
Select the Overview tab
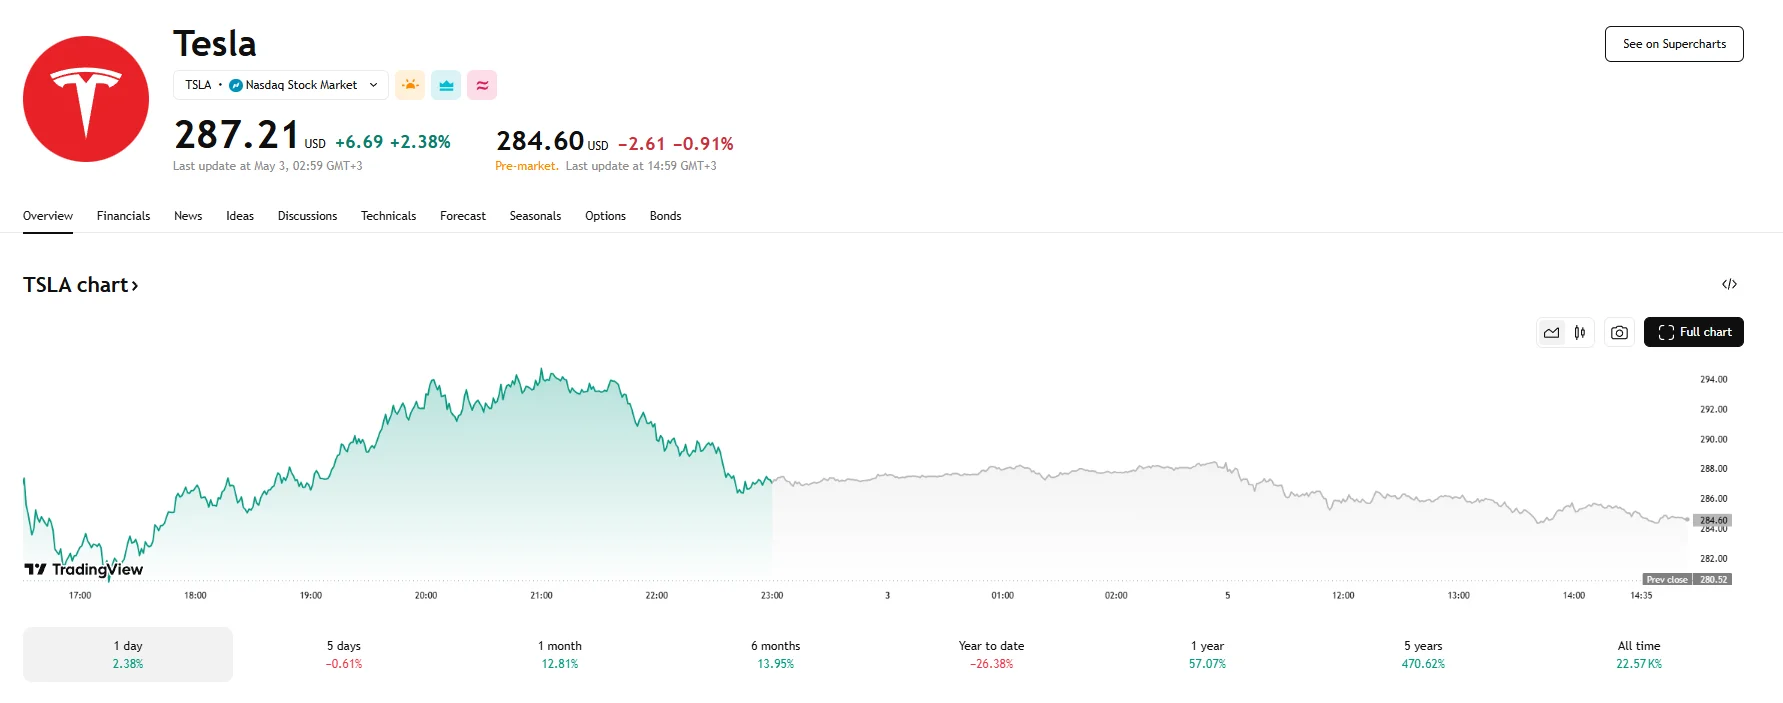(x=48, y=216)
